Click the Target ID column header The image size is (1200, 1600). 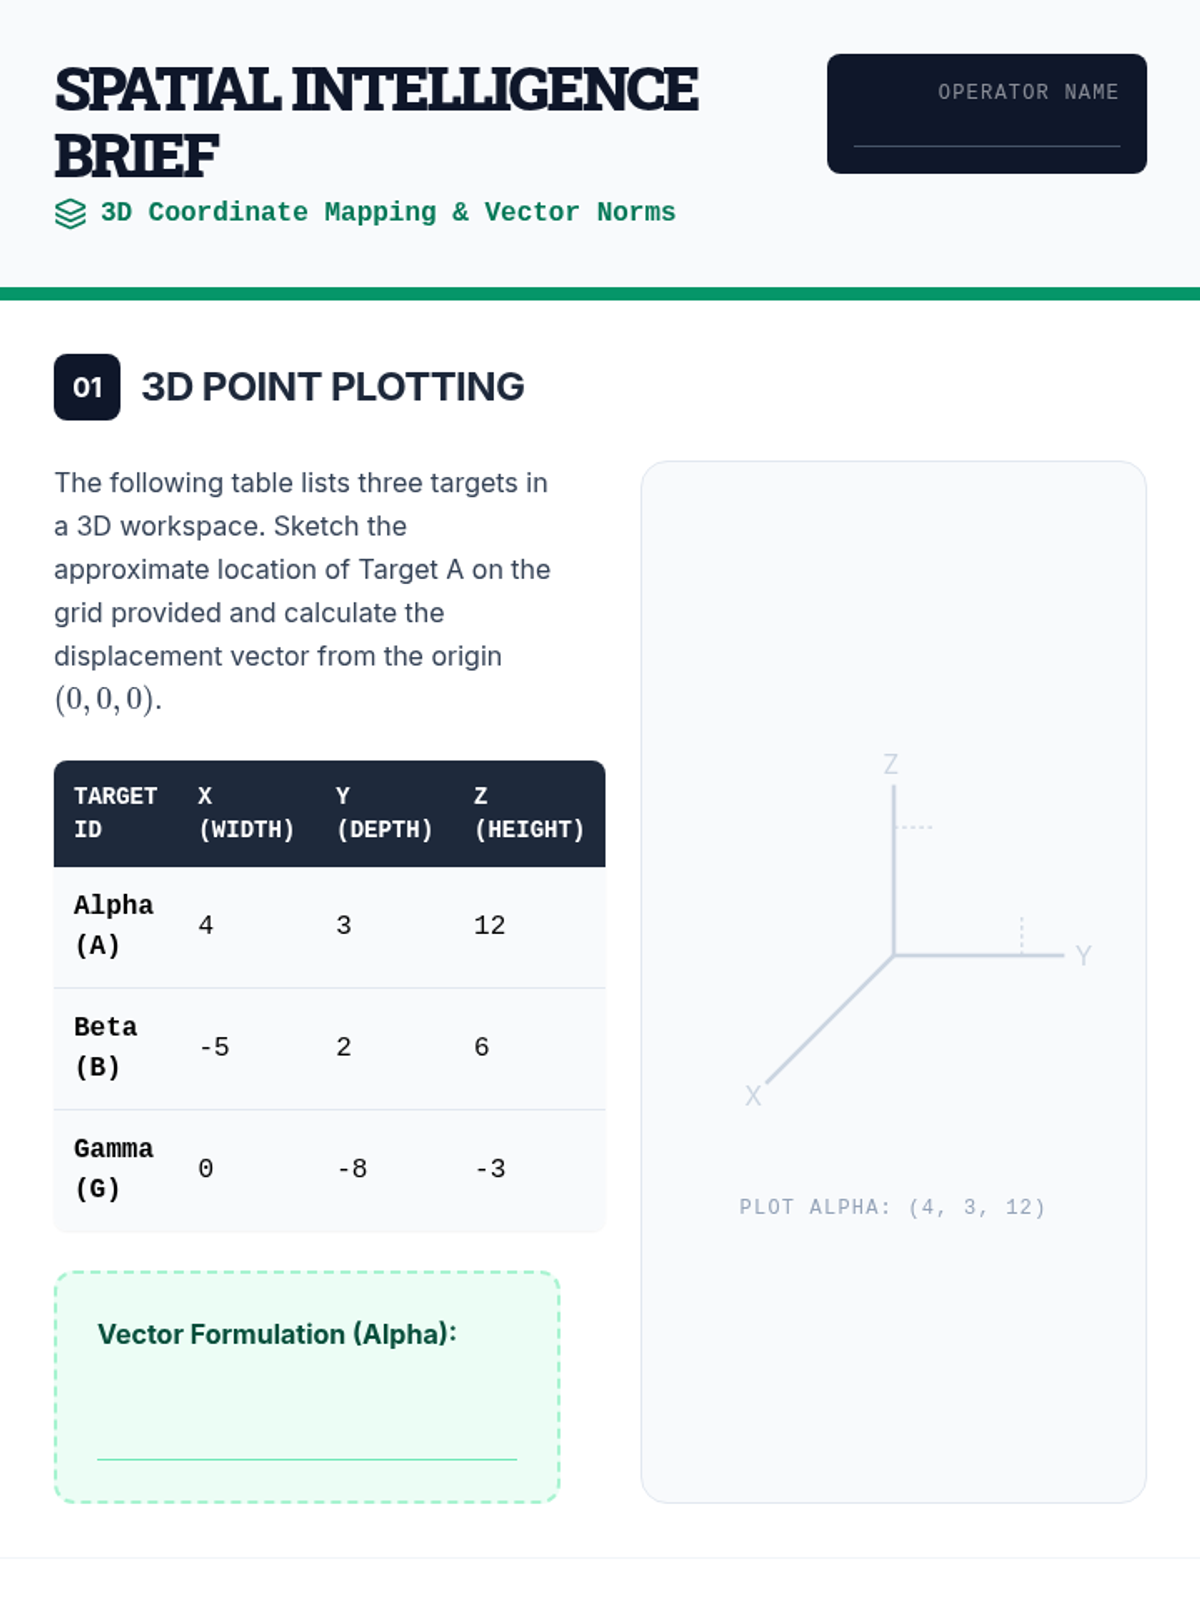pyautogui.click(x=115, y=813)
